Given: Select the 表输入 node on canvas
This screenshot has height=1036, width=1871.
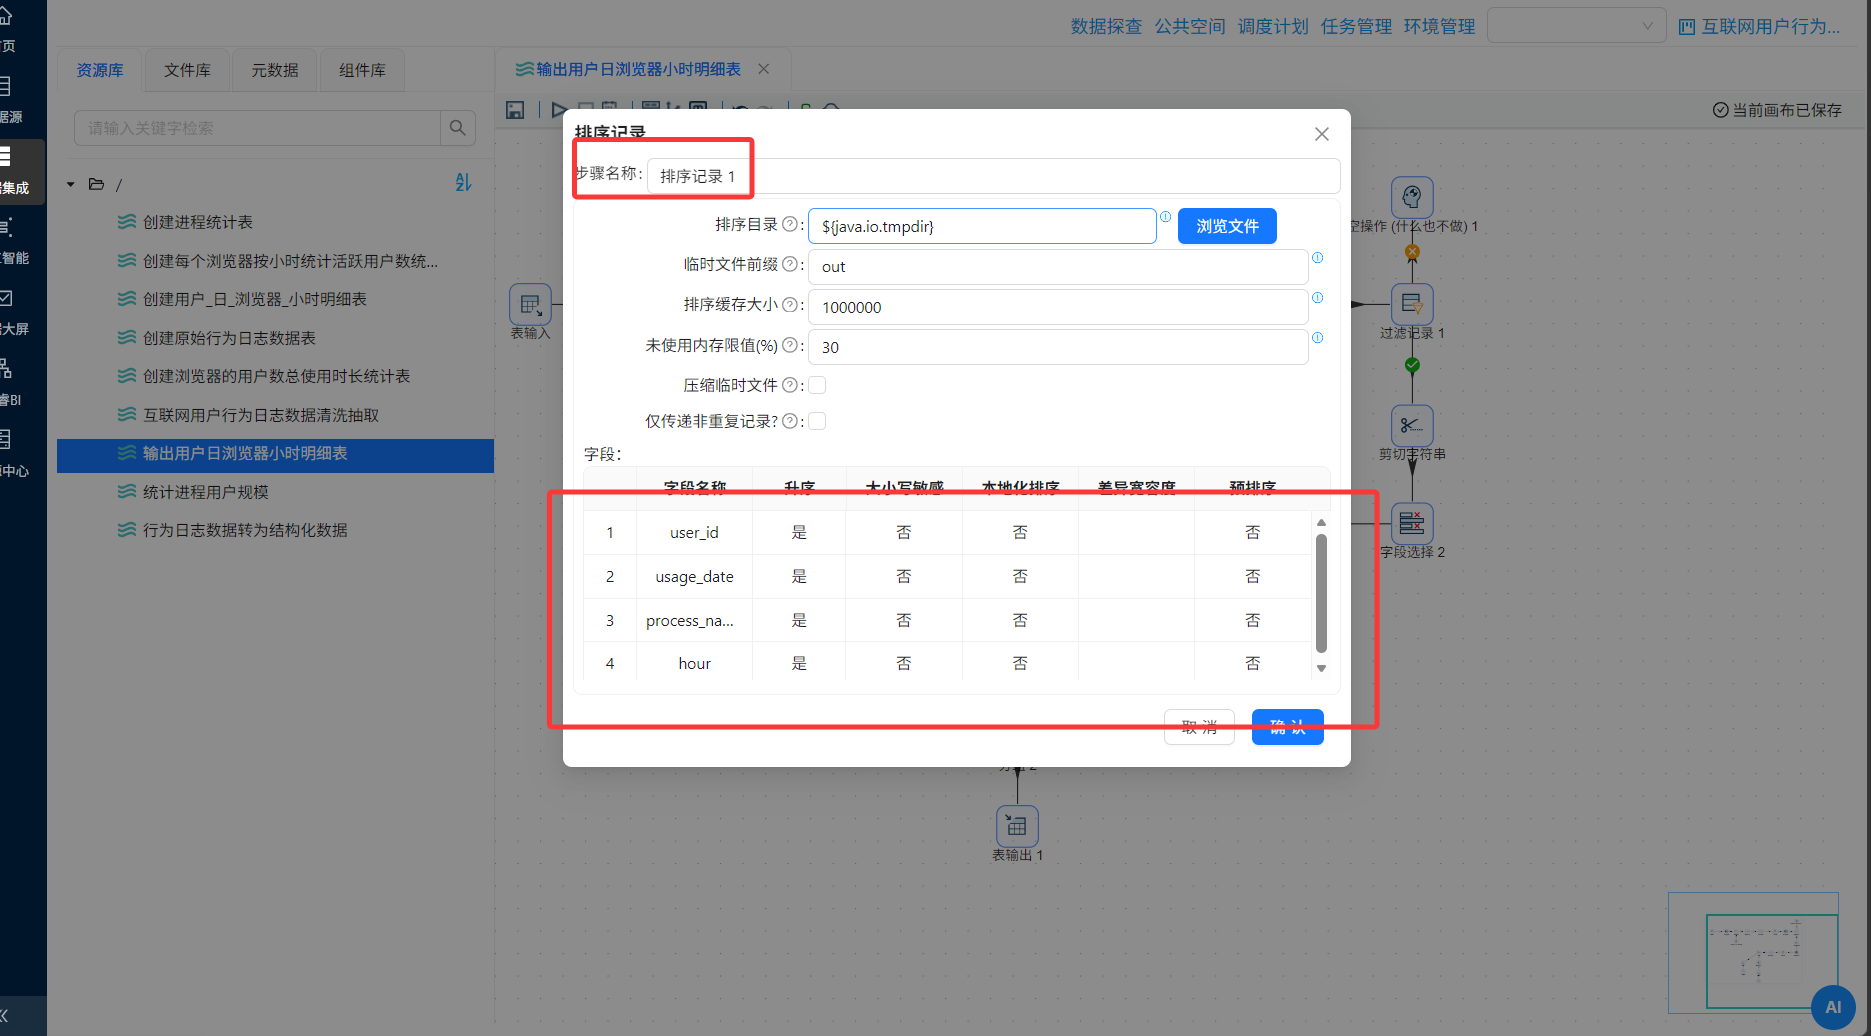Looking at the screenshot, I should click(530, 304).
